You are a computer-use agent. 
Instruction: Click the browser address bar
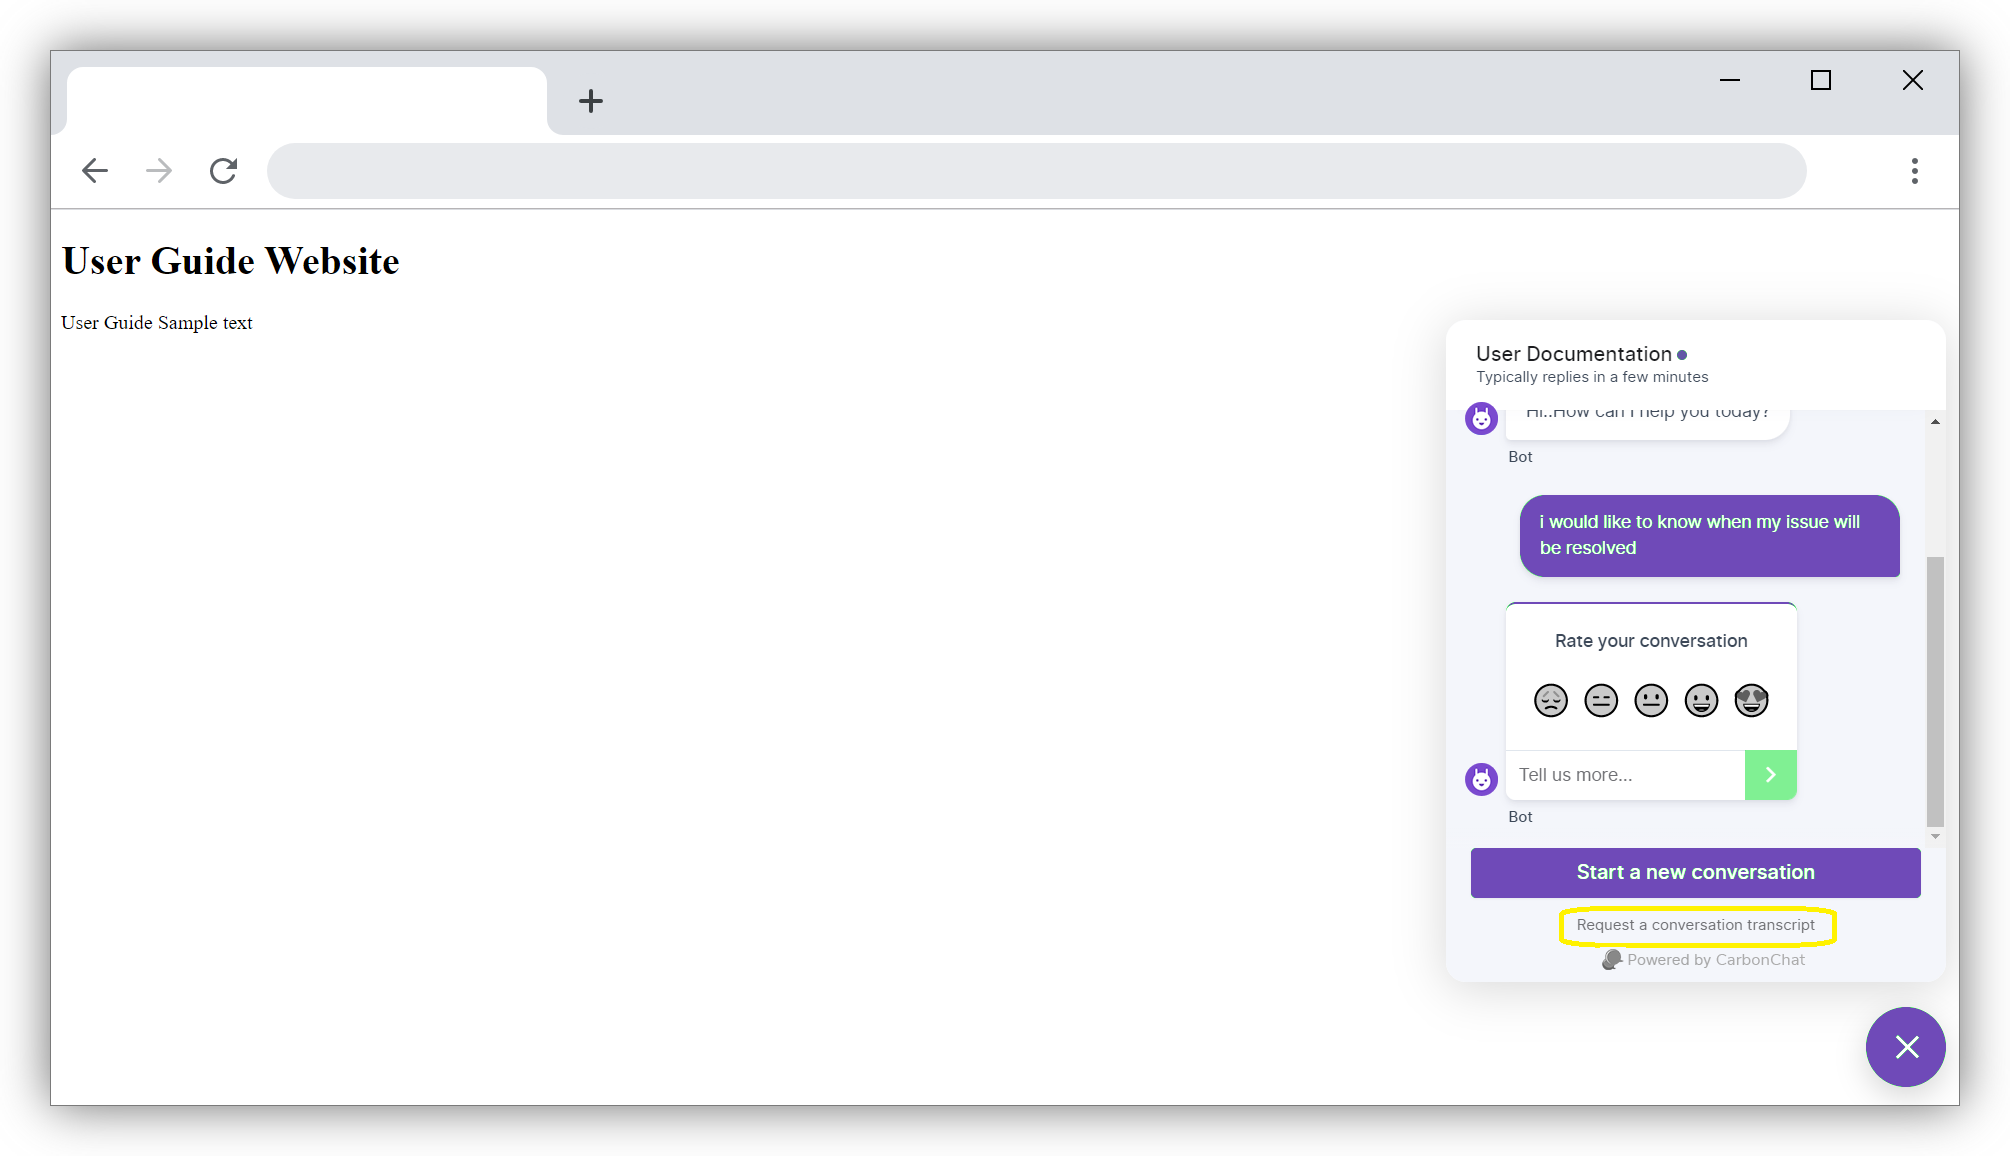pos(1036,171)
